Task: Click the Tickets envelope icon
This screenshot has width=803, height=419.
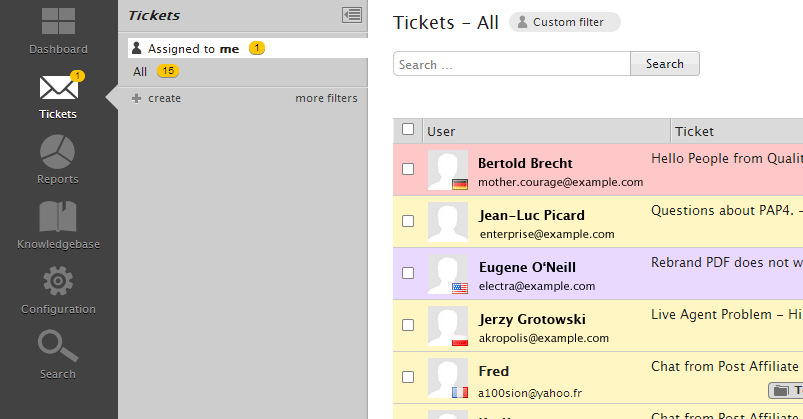Action: pyautogui.click(x=57, y=89)
